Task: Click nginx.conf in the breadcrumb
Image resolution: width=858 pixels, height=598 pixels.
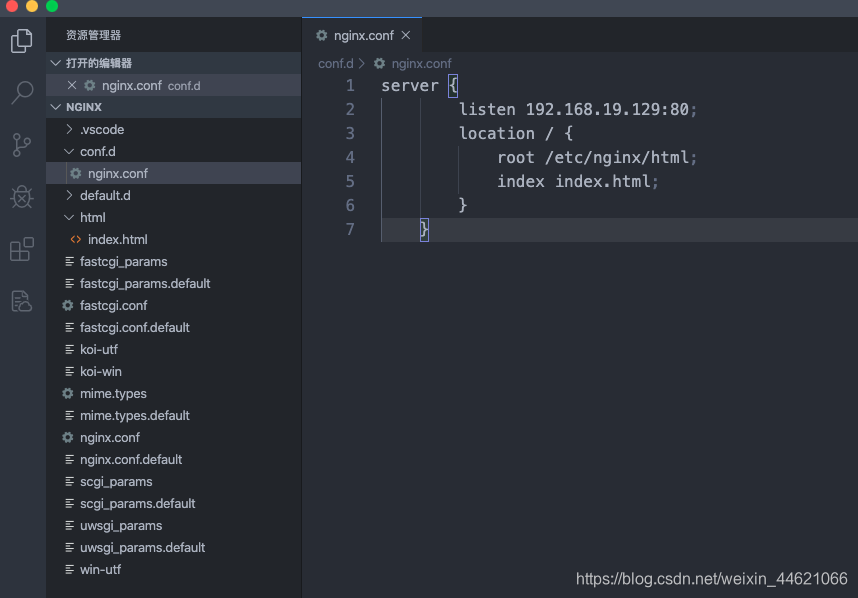Action: click(421, 63)
